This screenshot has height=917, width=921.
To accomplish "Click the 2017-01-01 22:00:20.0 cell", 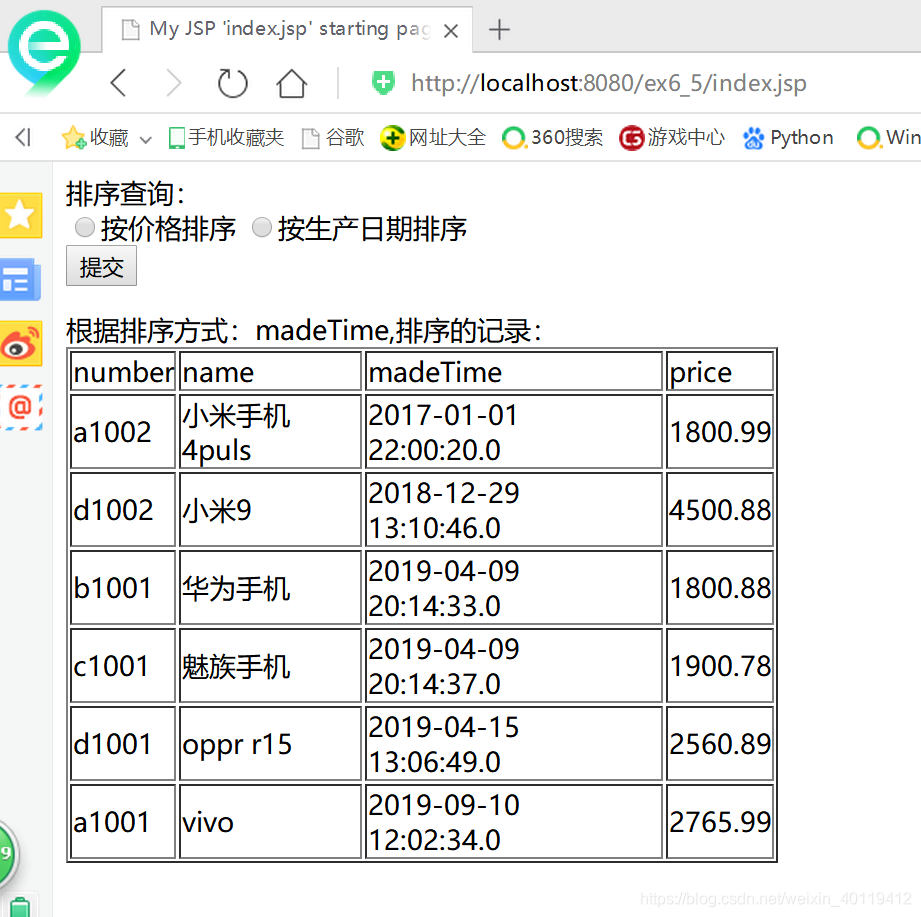I will coord(514,432).
